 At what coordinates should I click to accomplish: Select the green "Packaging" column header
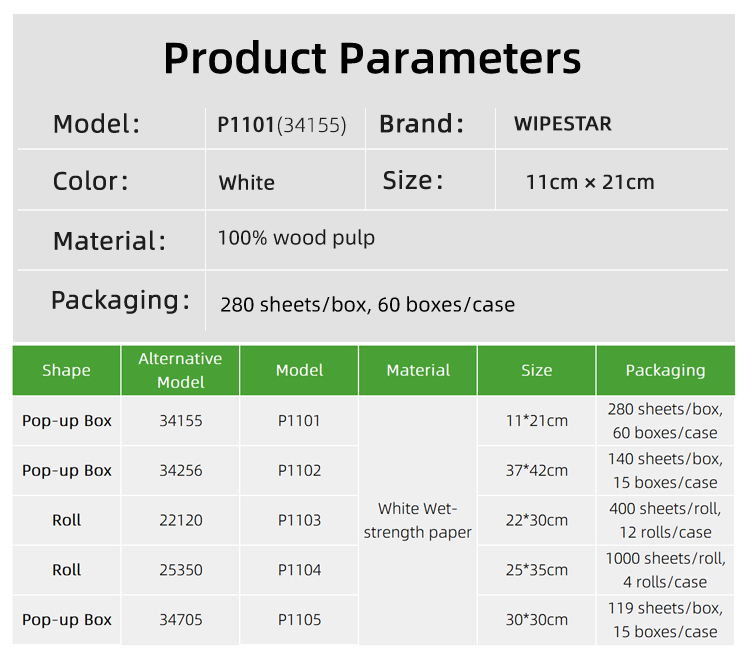[x=665, y=370]
